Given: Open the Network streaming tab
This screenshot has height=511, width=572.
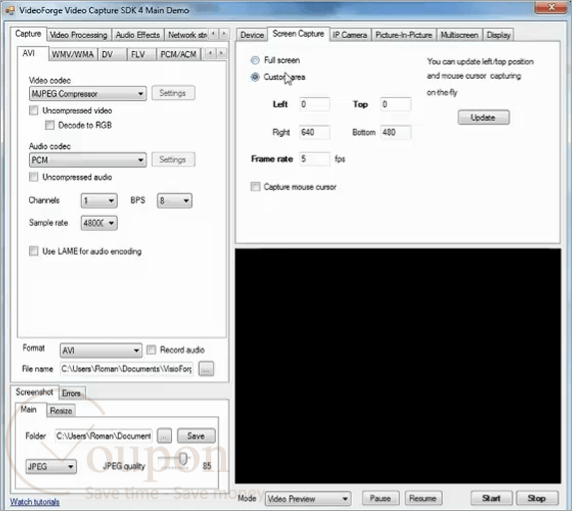Looking at the screenshot, I should click(x=187, y=35).
